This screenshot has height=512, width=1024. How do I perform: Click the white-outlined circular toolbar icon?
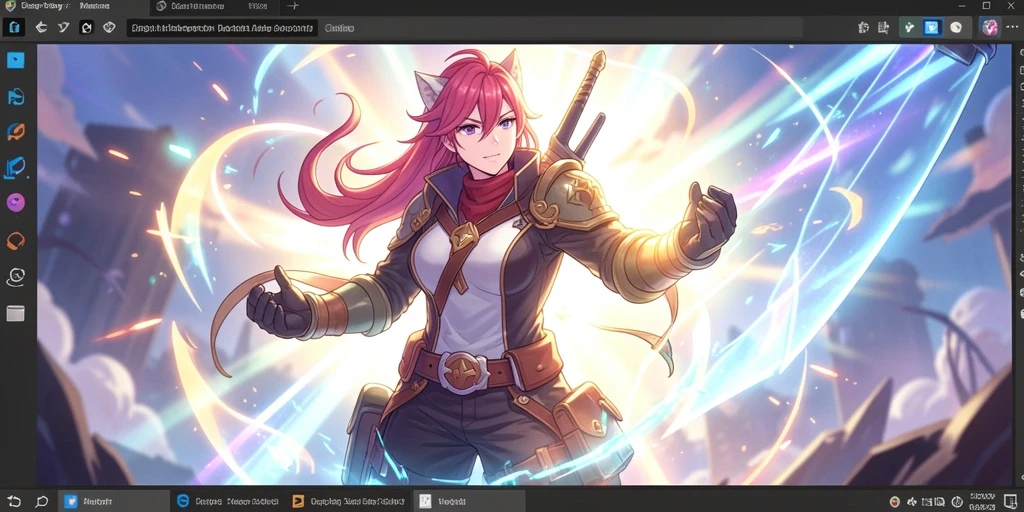110,27
